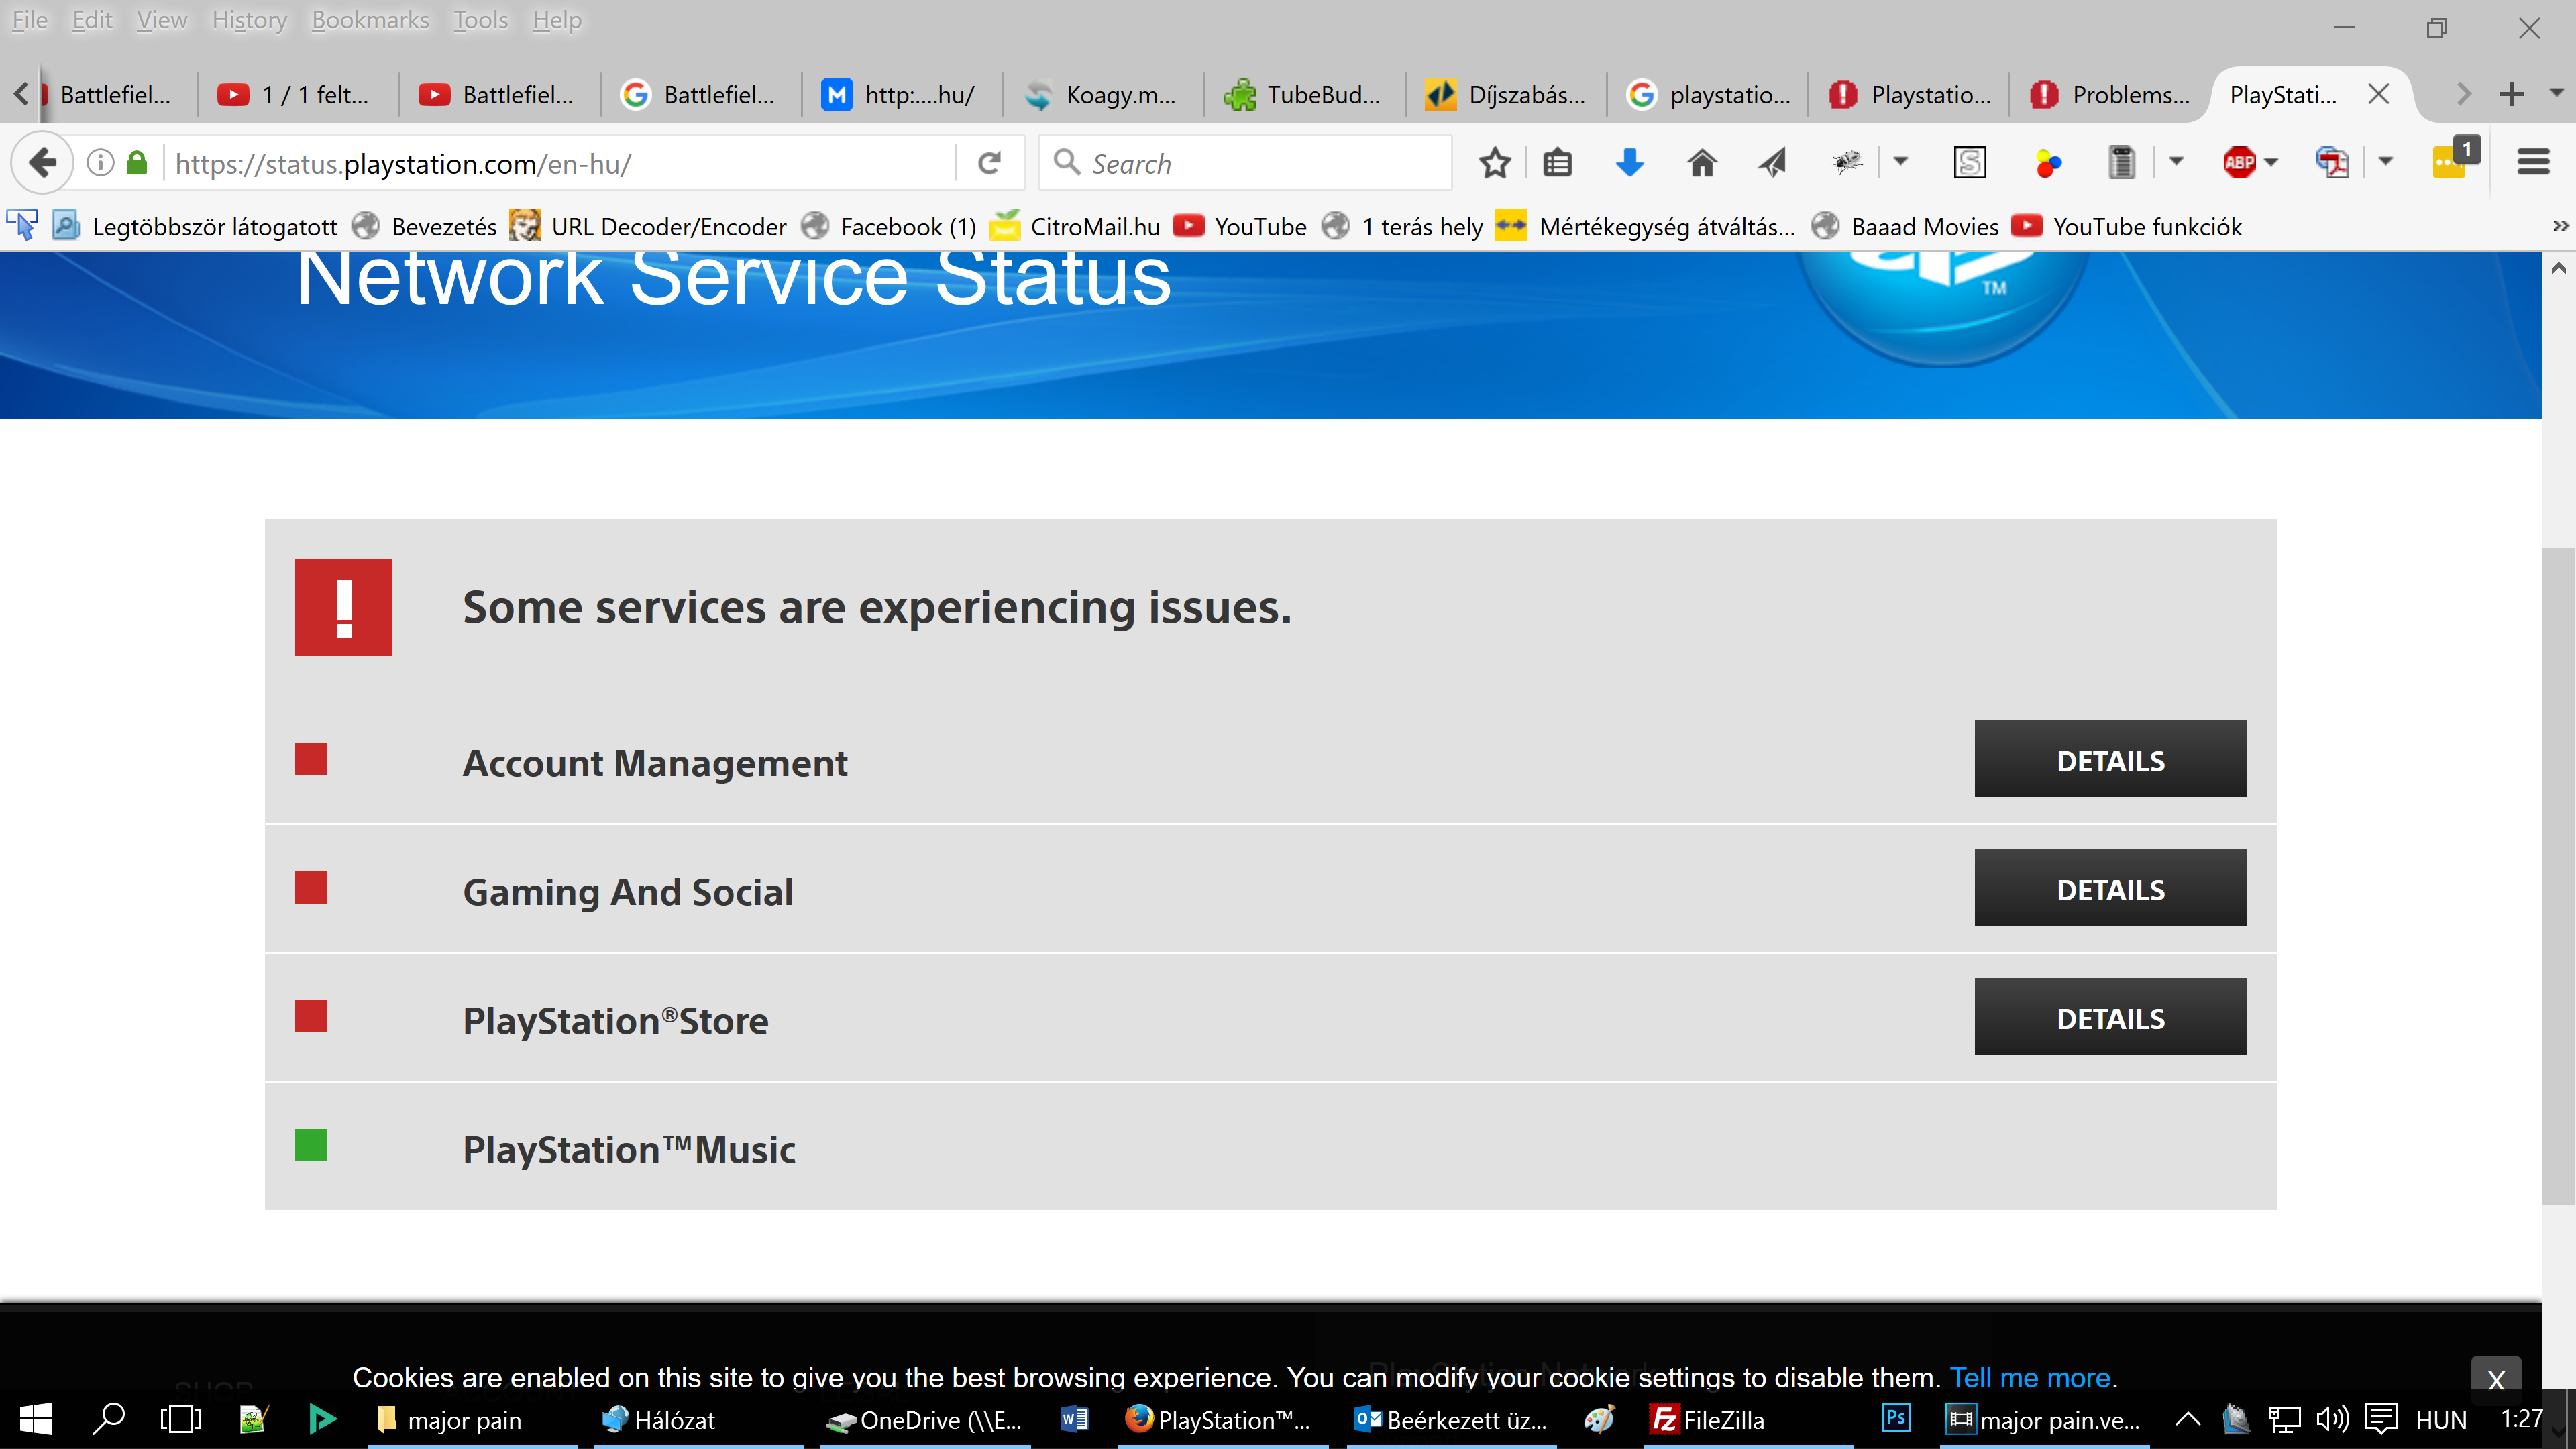Click the Adblock Plus ABP icon

2238,162
